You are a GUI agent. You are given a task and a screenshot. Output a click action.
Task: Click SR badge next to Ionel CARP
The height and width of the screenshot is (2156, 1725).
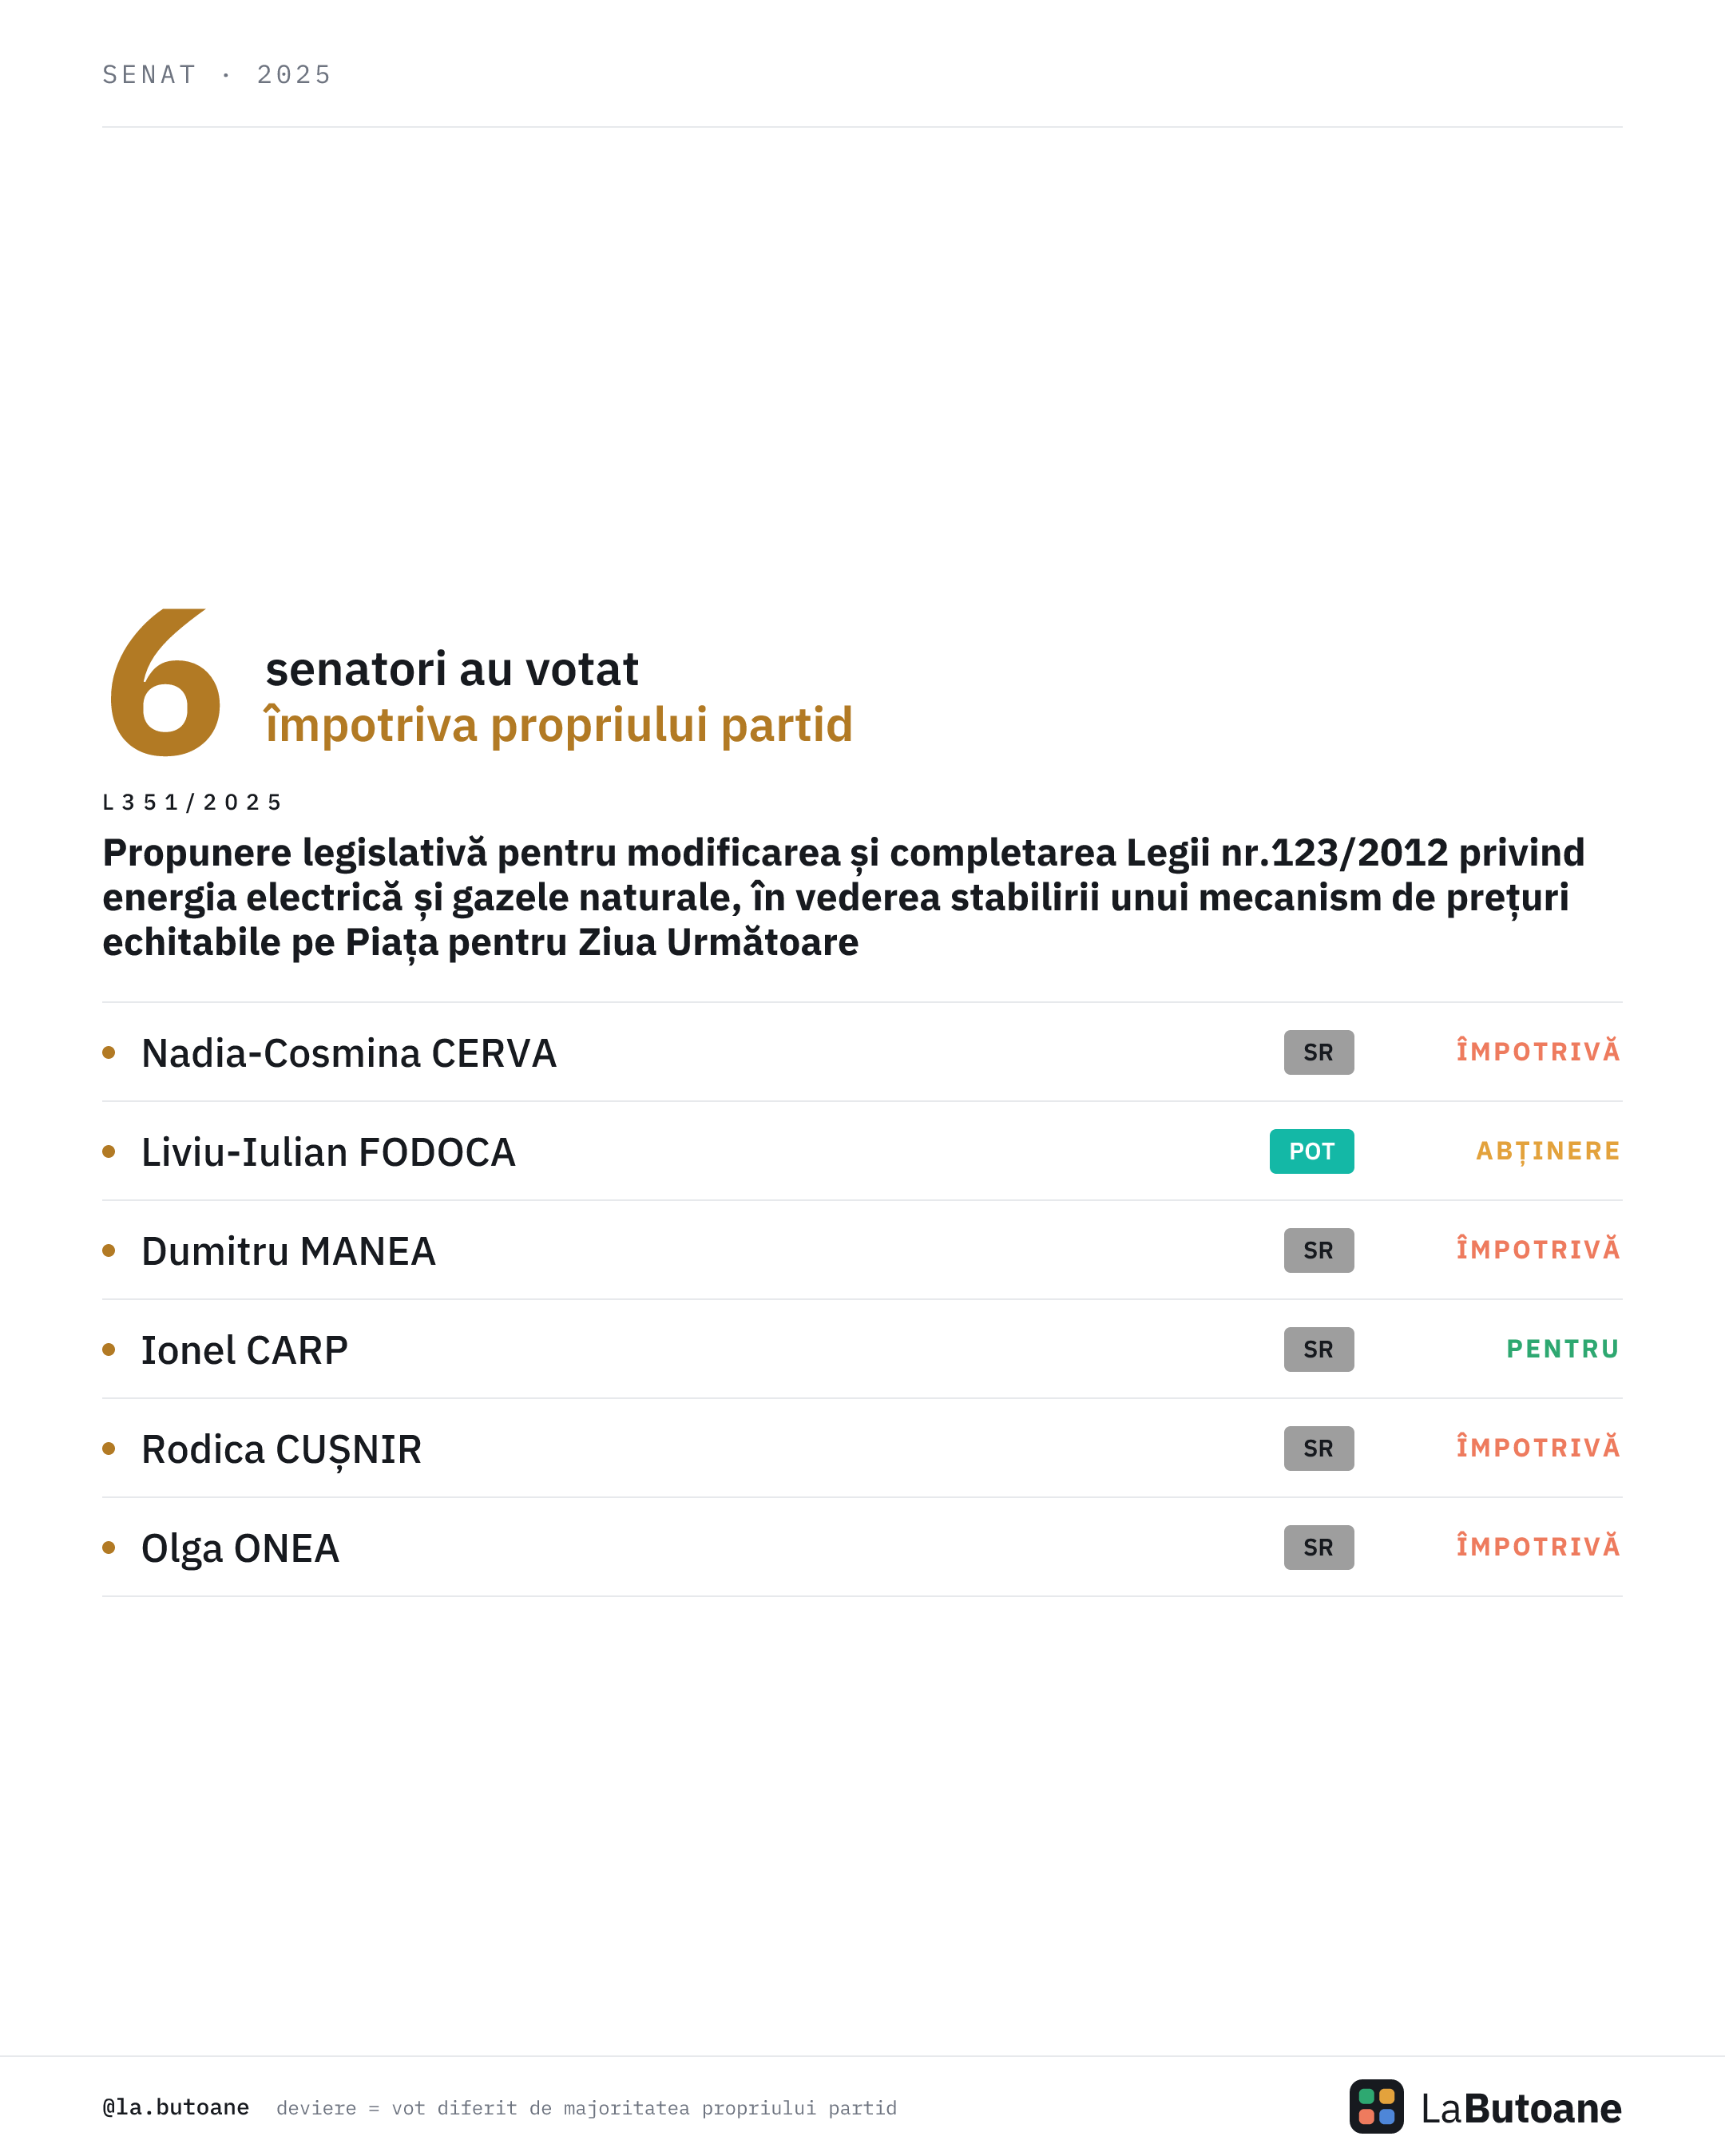pos(1318,1349)
